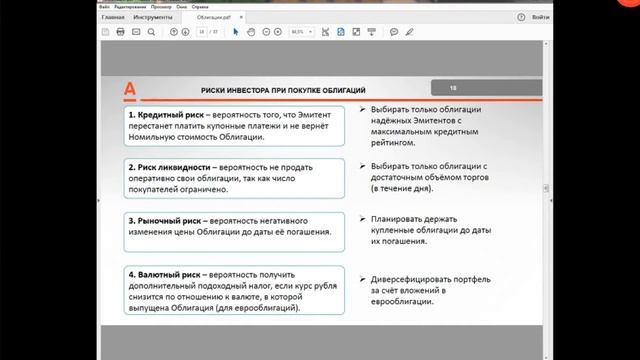Switch to Инструменты tab
The height and width of the screenshot is (360, 640).
(153, 17)
